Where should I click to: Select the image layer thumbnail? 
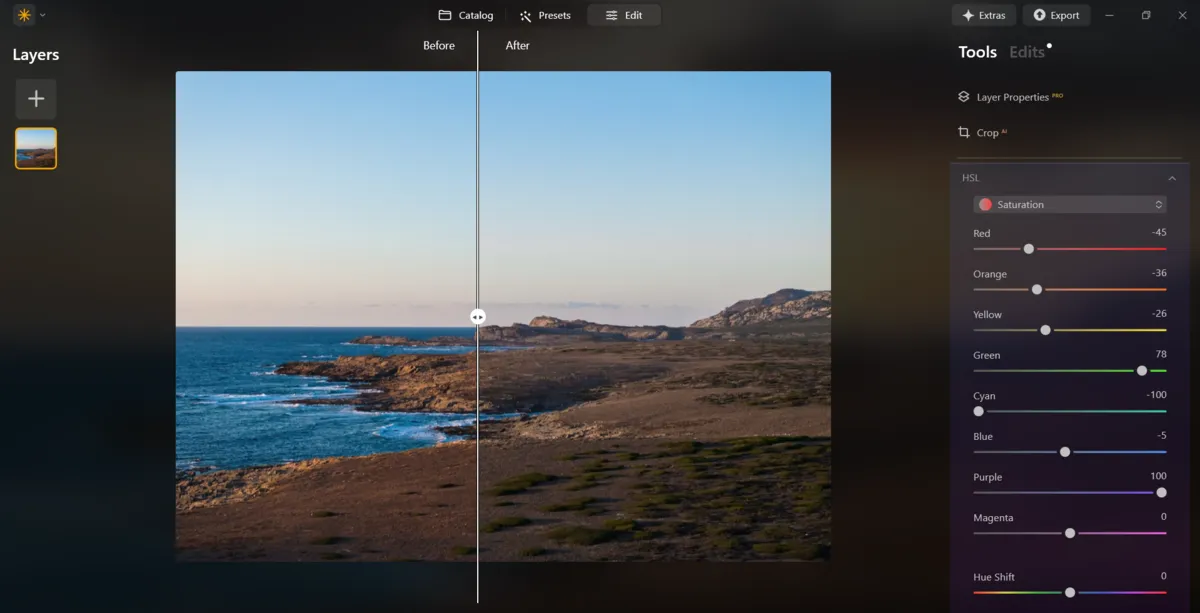36,146
